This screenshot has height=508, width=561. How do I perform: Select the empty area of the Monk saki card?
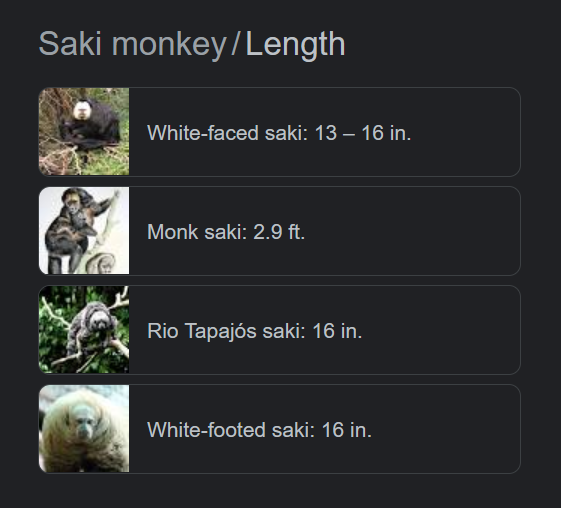(x=411, y=231)
